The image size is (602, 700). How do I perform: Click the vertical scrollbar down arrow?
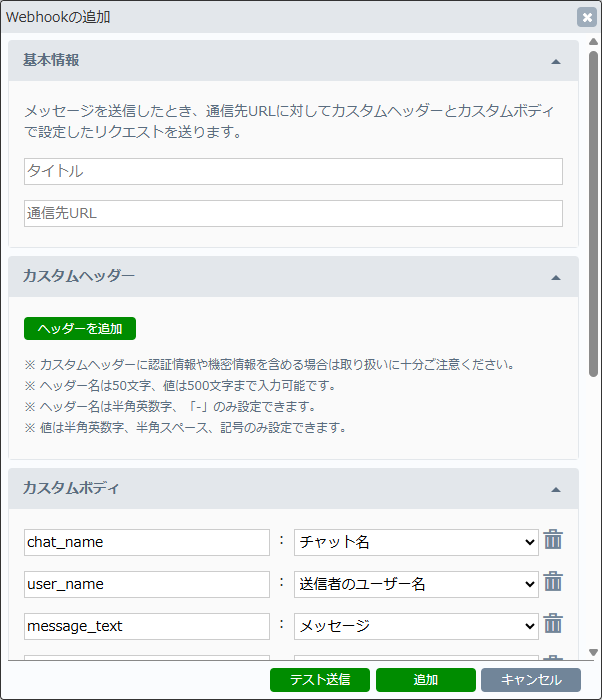[593, 652]
